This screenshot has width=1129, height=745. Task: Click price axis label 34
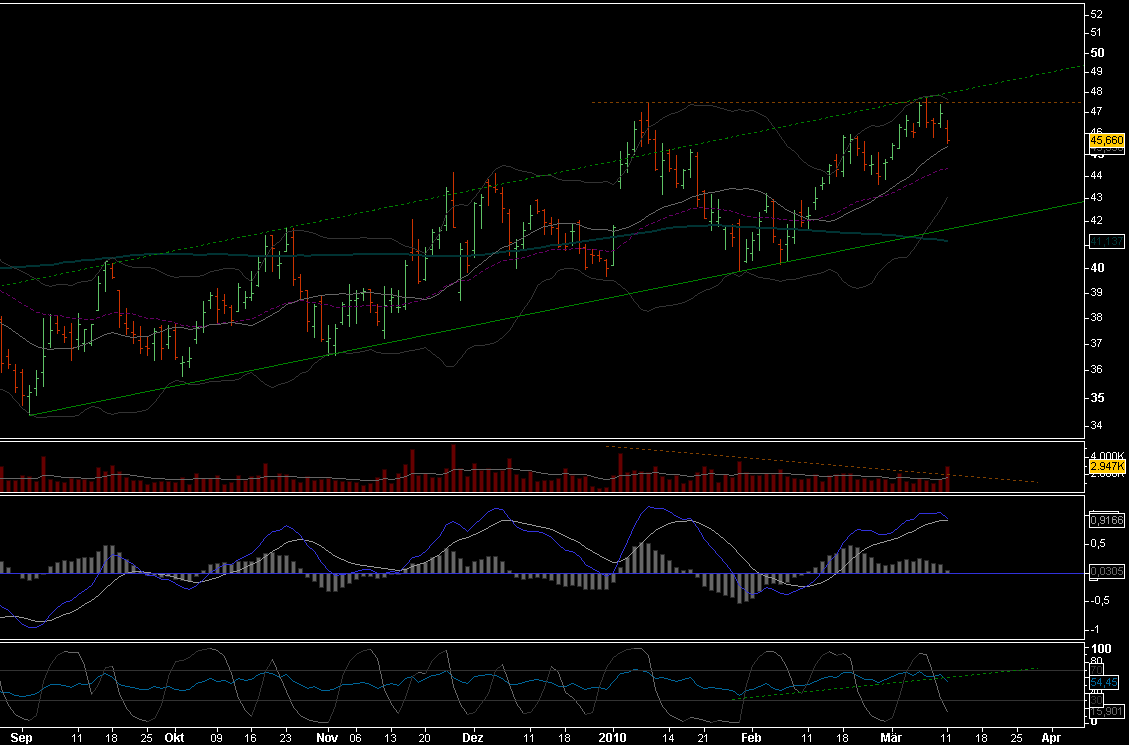point(1097,425)
